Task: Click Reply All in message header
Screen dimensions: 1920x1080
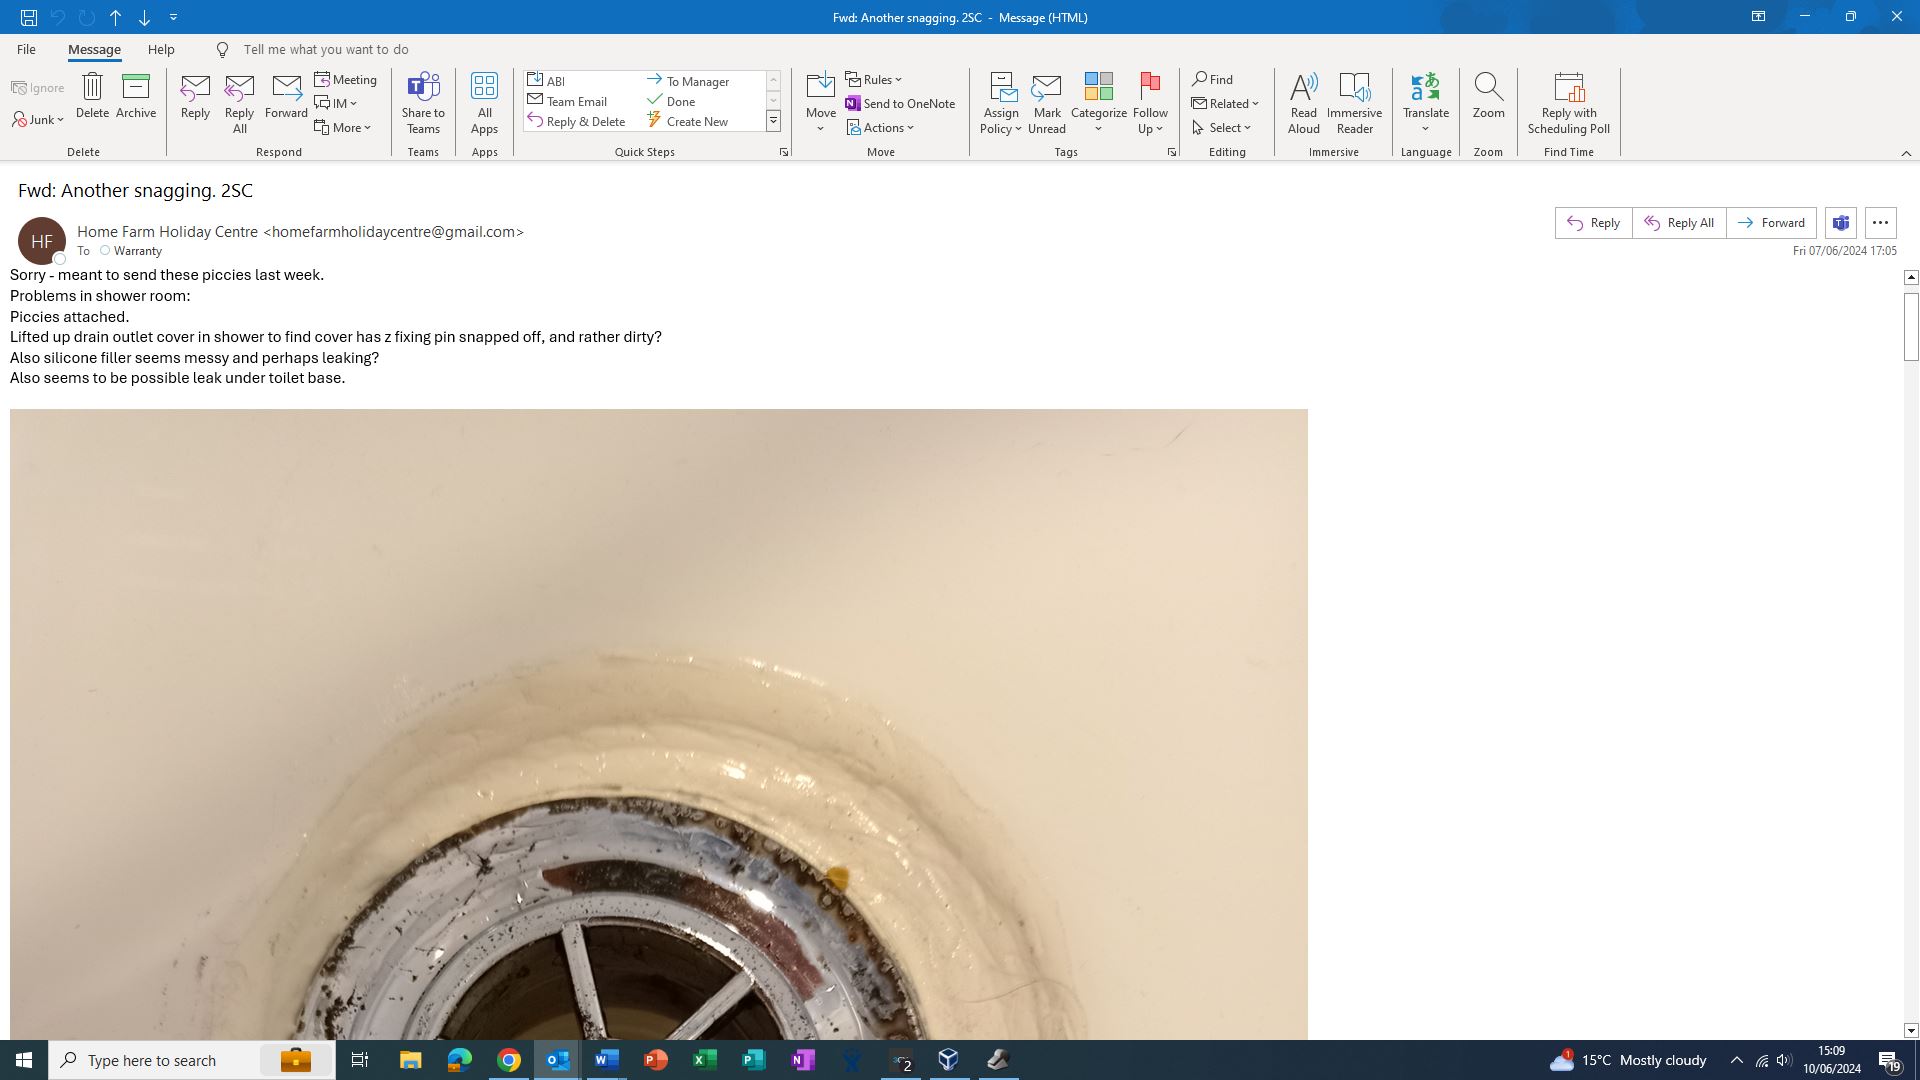Action: tap(1679, 223)
